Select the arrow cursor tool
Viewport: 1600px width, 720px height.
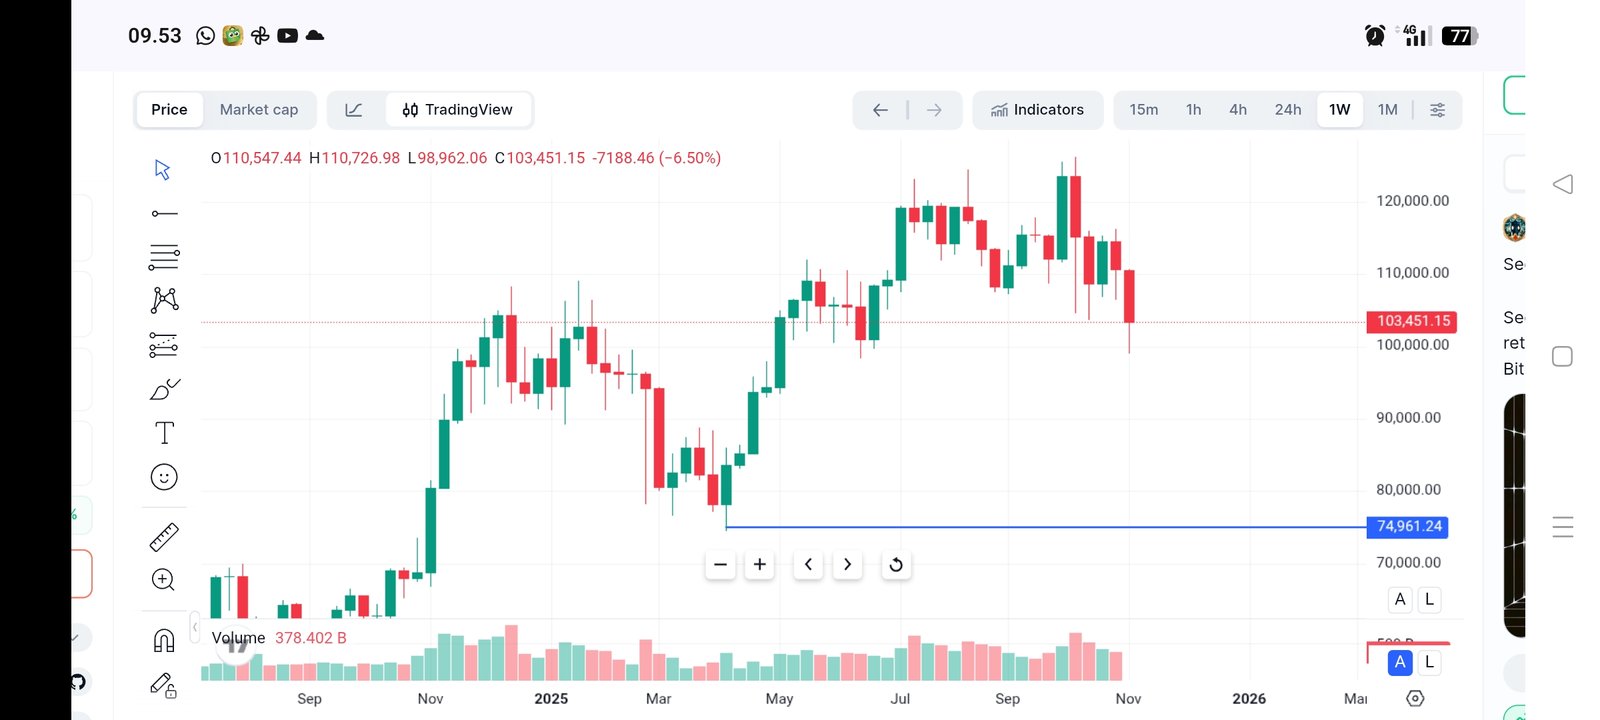163,169
